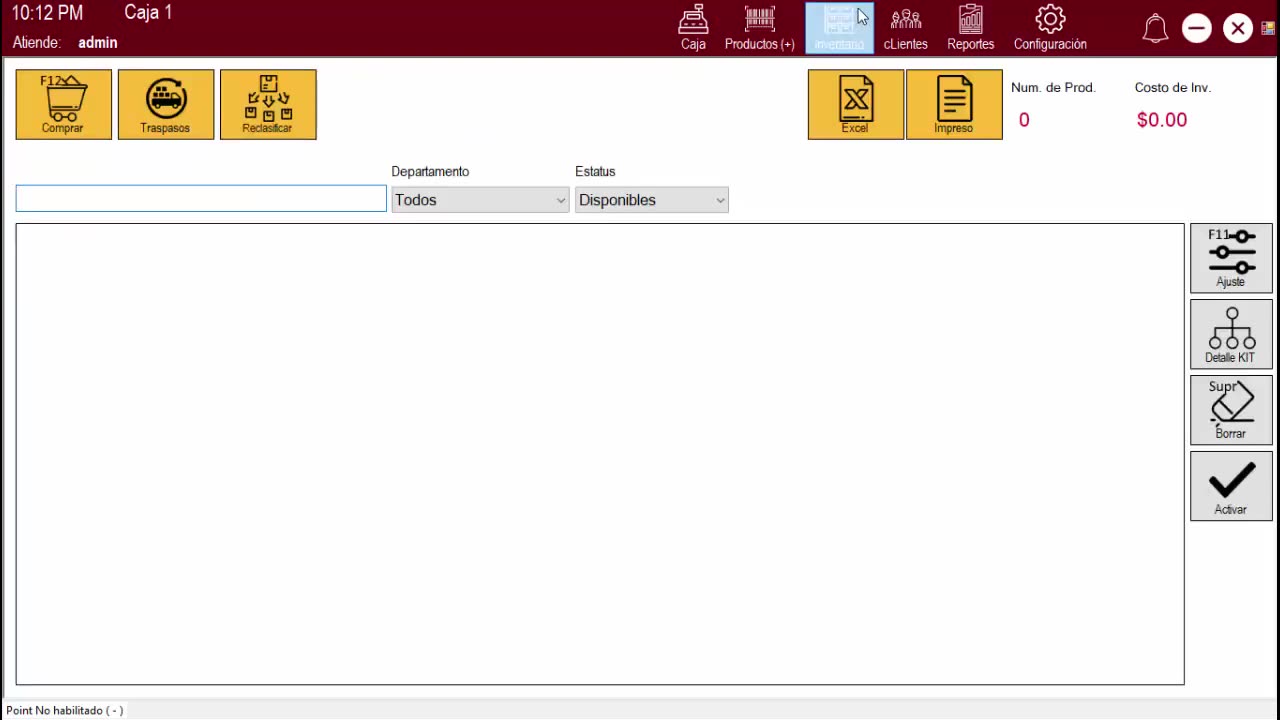Open Detalle KIT button
Image resolution: width=1280 pixels, height=720 pixels.
[x=1231, y=334]
